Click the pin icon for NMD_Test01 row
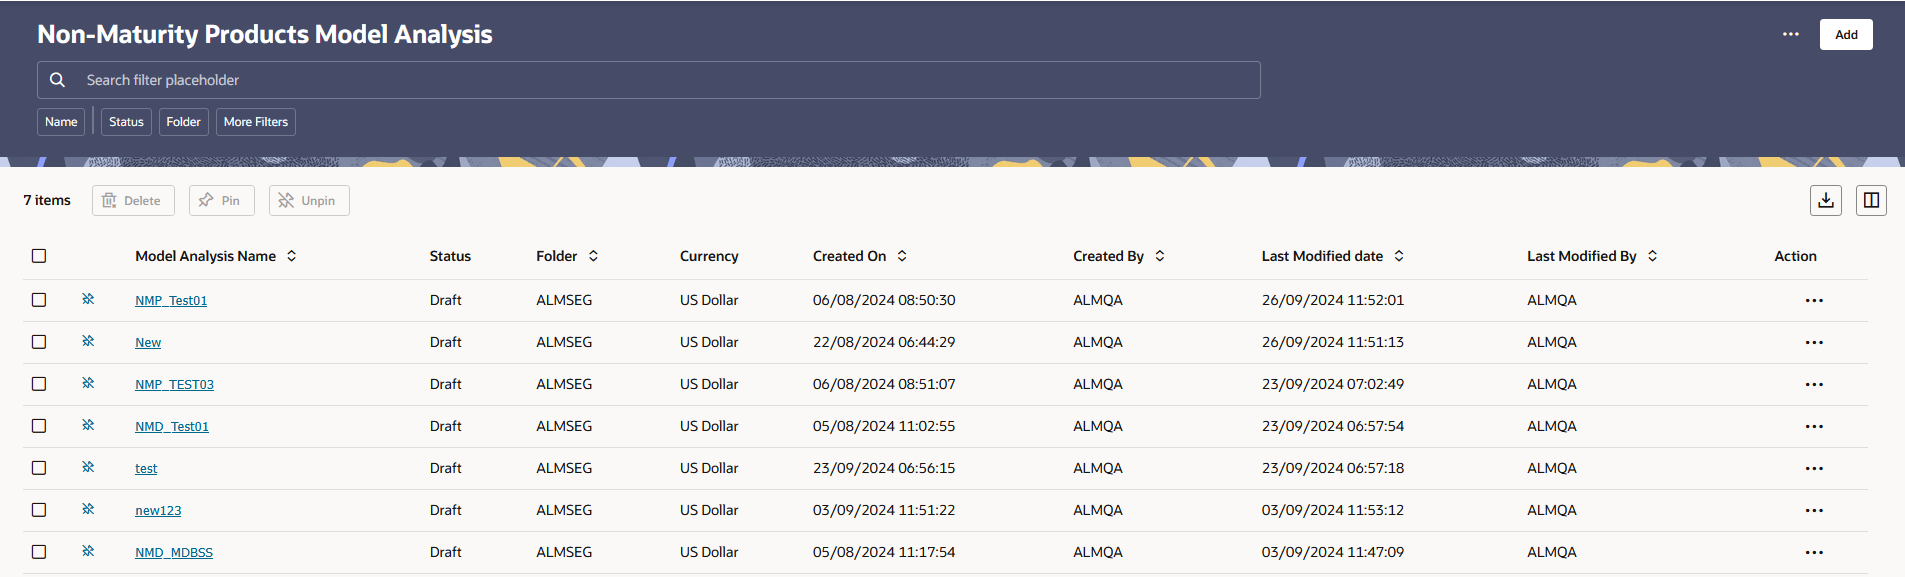The width and height of the screenshot is (1905, 577). (x=88, y=425)
